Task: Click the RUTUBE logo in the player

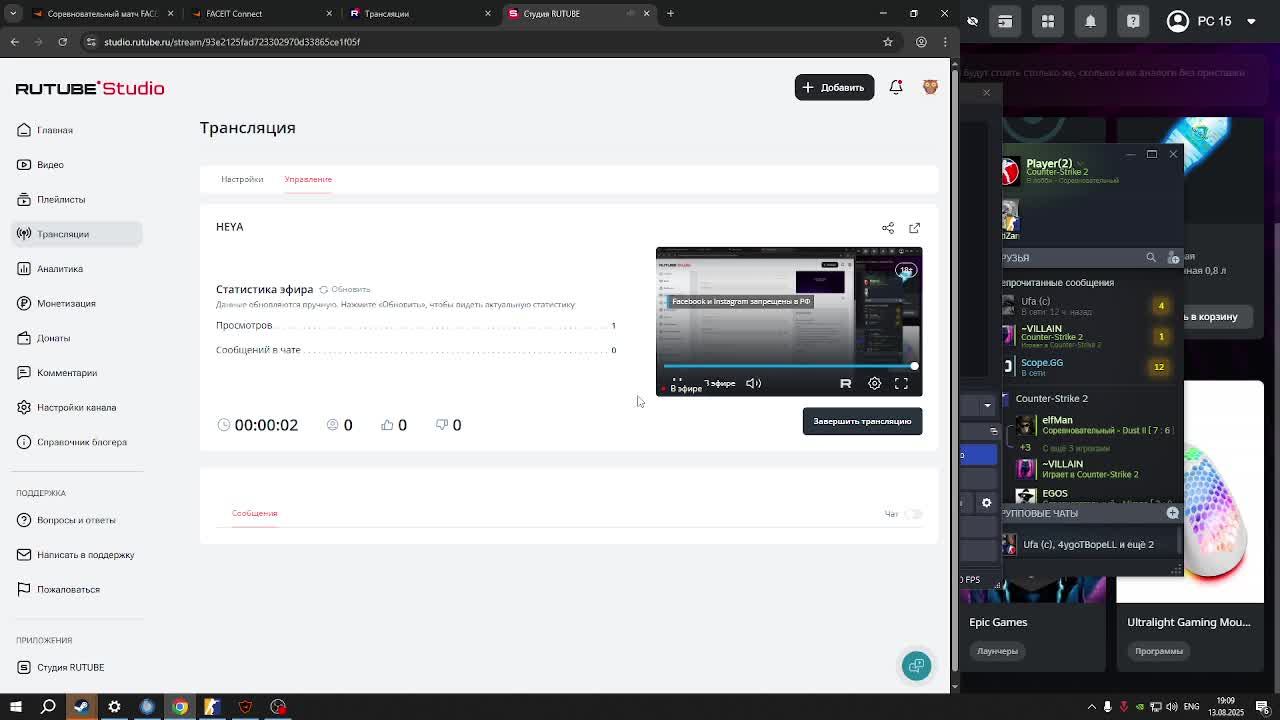Action: (x=846, y=383)
